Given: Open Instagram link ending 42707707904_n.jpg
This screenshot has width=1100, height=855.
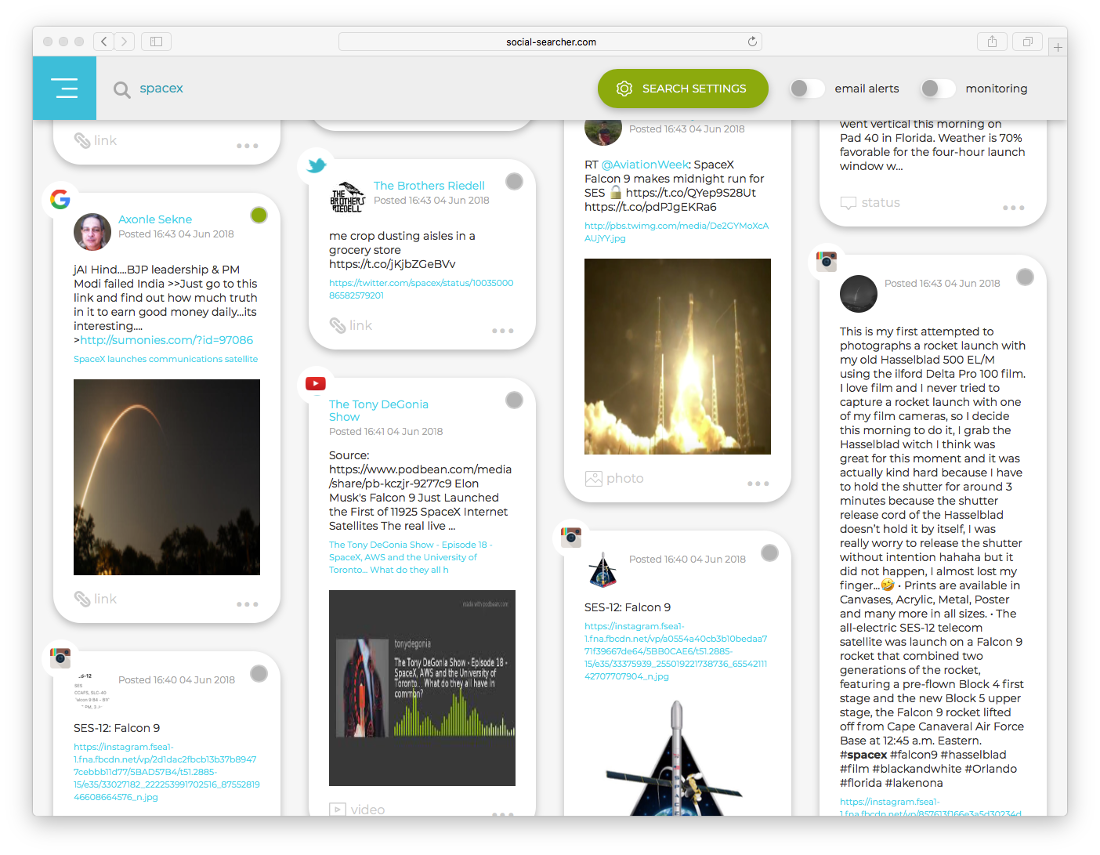Looking at the screenshot, I should 676,651.
